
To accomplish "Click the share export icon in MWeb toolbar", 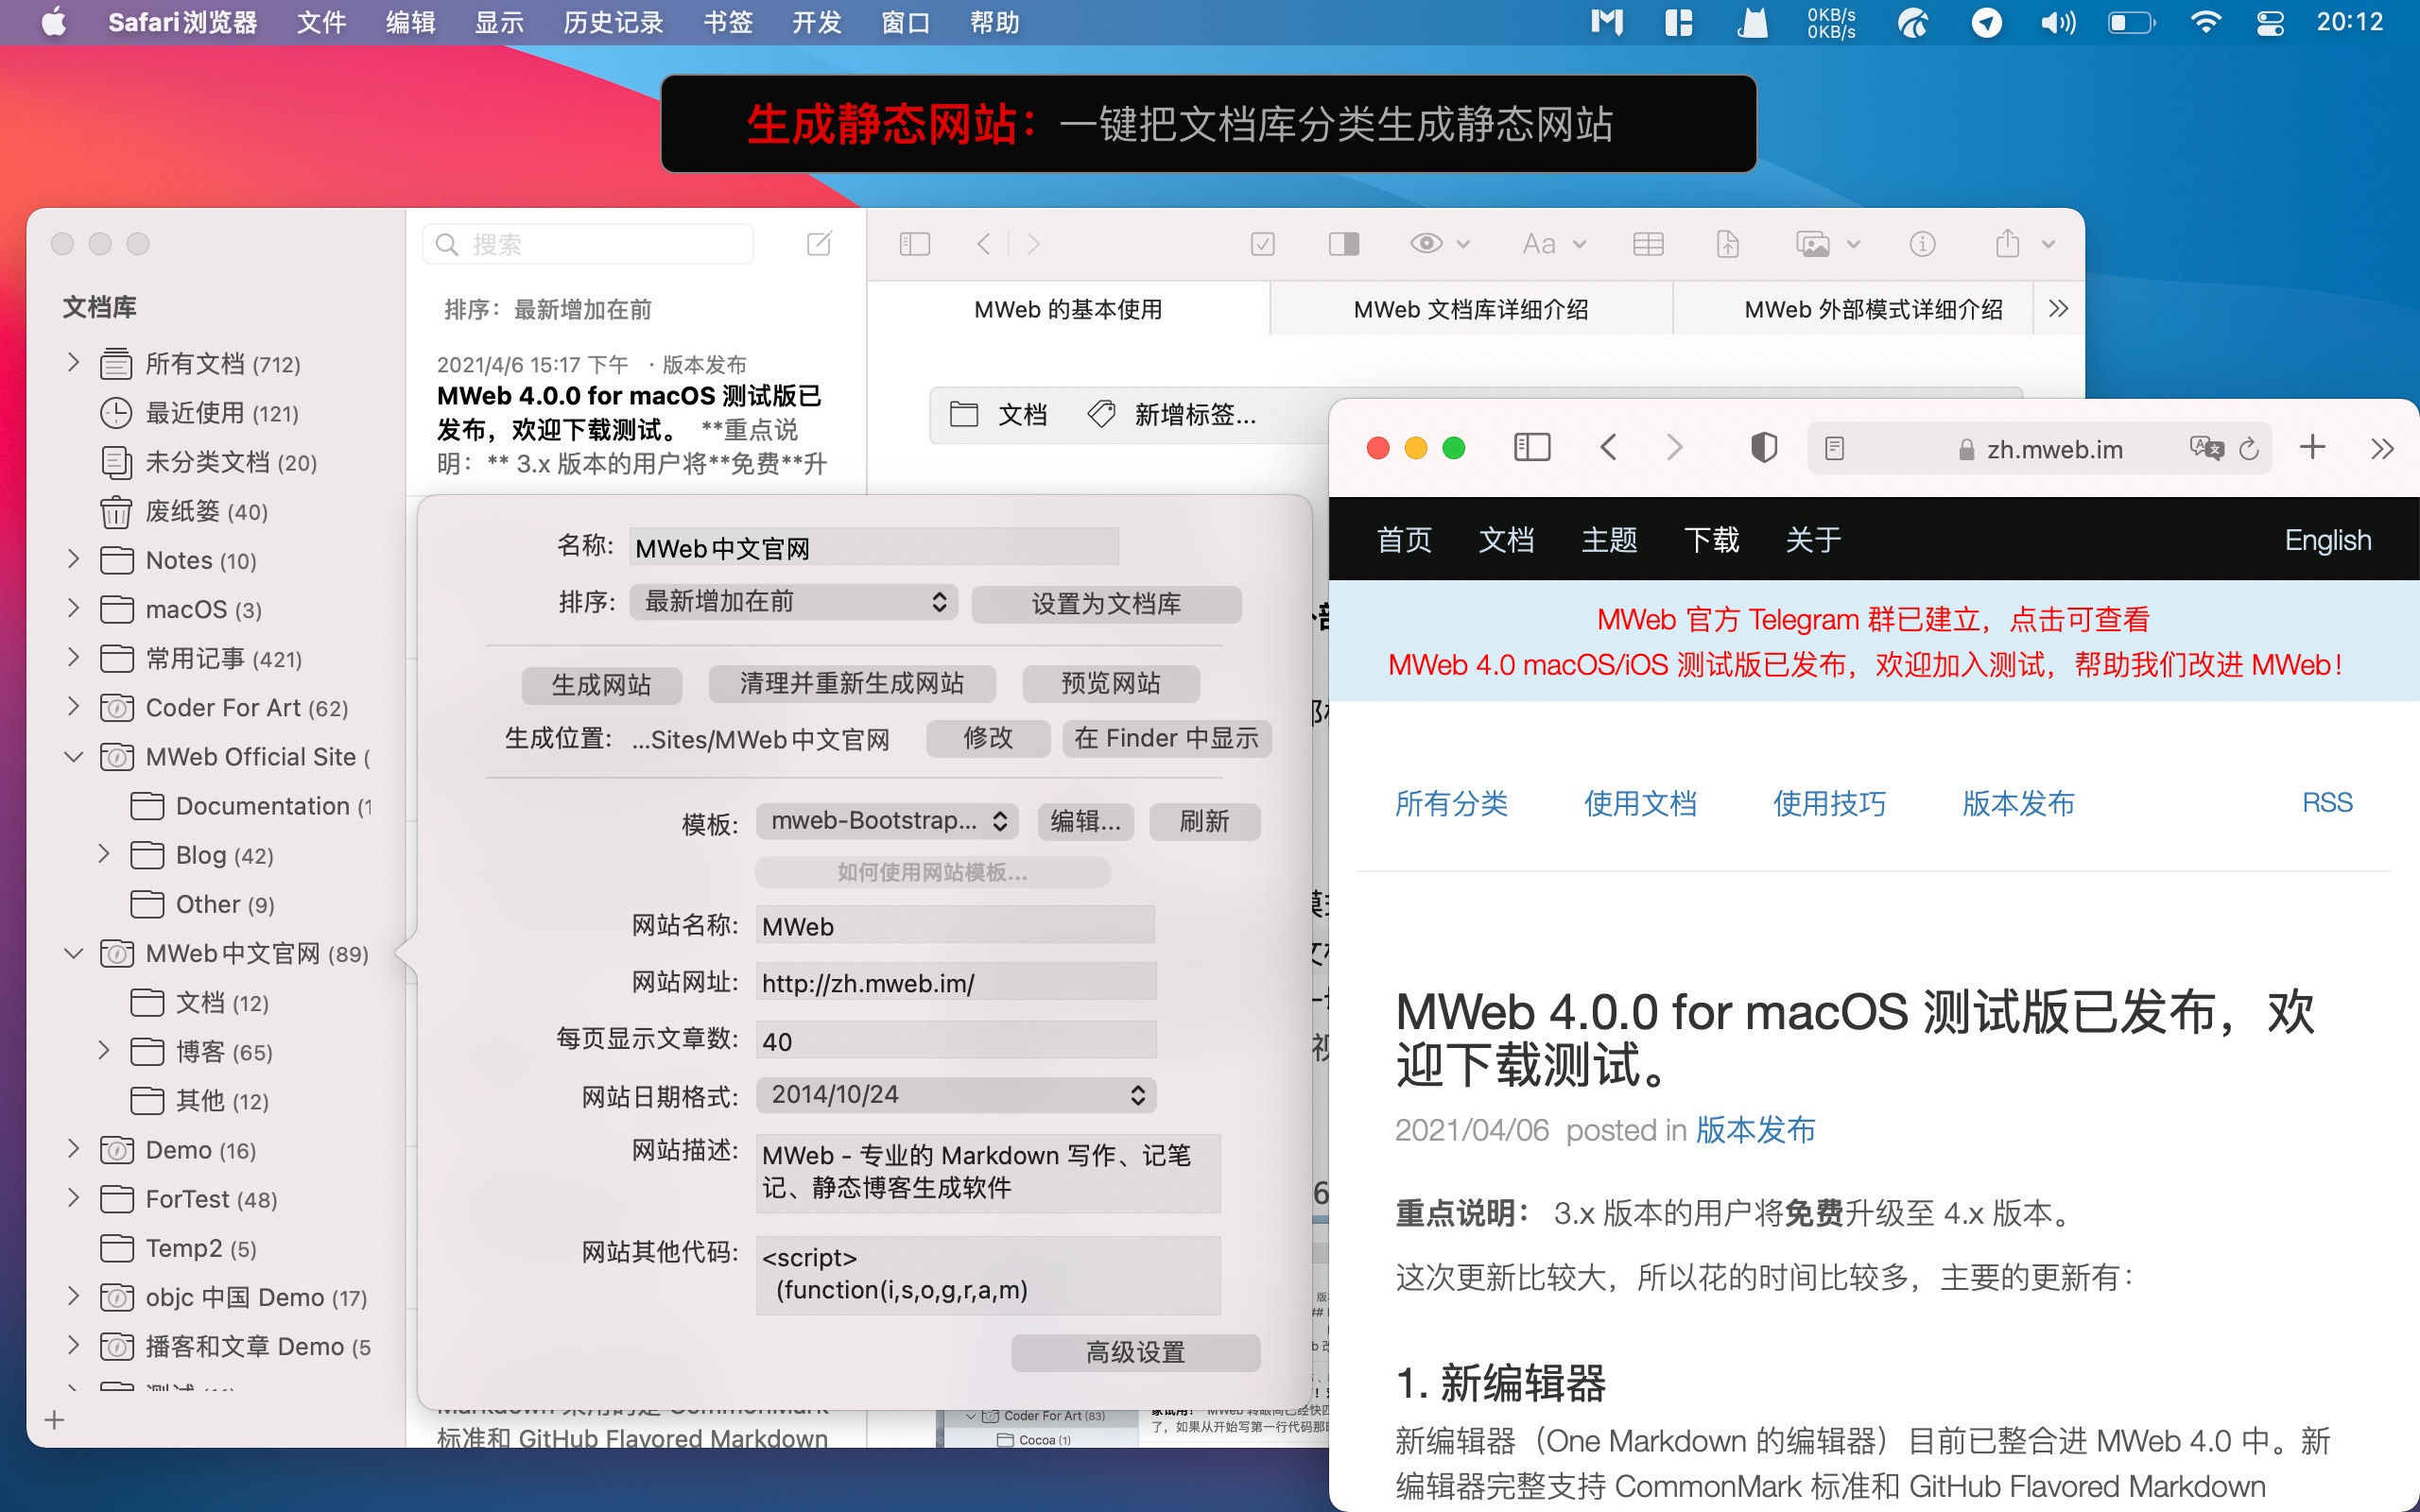I will point(2007,244).
